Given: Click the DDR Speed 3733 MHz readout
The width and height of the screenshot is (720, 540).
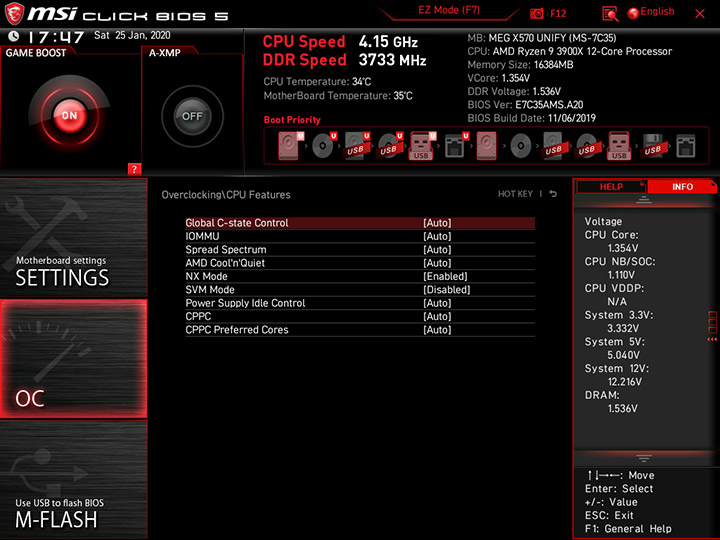Looking at the screenshot, I should point(344,60).
